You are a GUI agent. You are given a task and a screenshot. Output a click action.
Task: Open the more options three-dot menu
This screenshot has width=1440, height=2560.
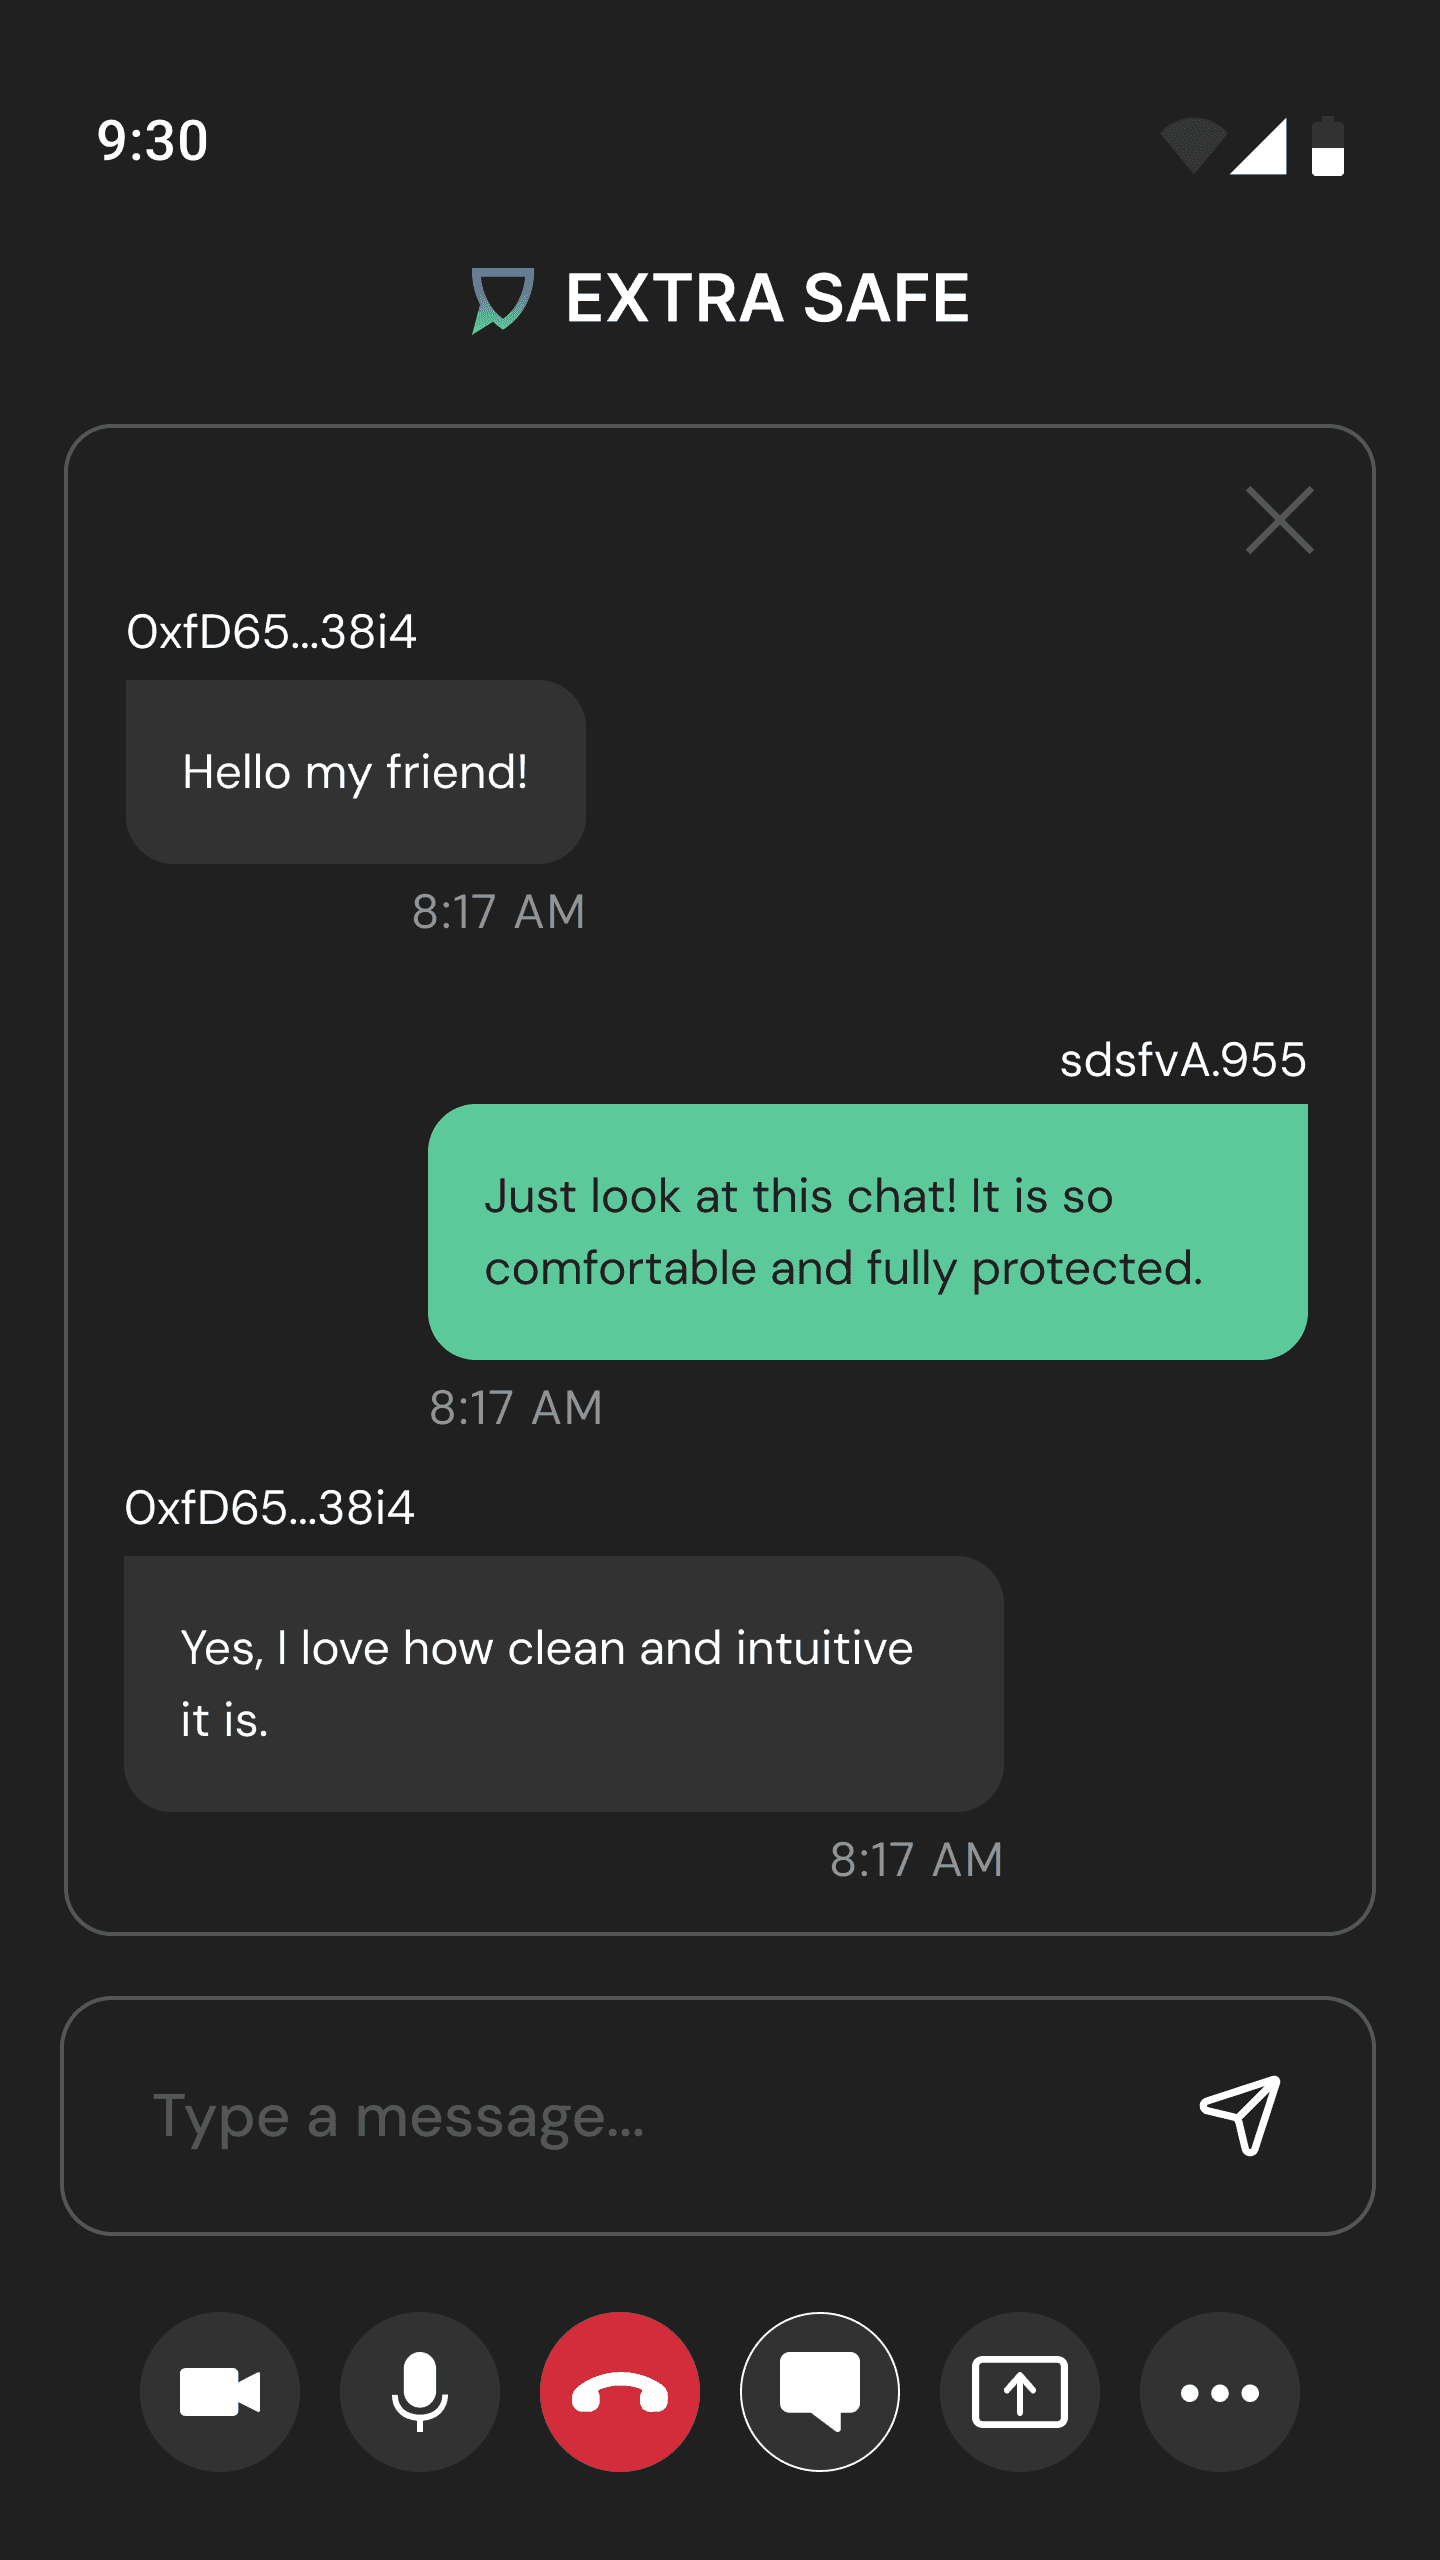[1220, 2392]
